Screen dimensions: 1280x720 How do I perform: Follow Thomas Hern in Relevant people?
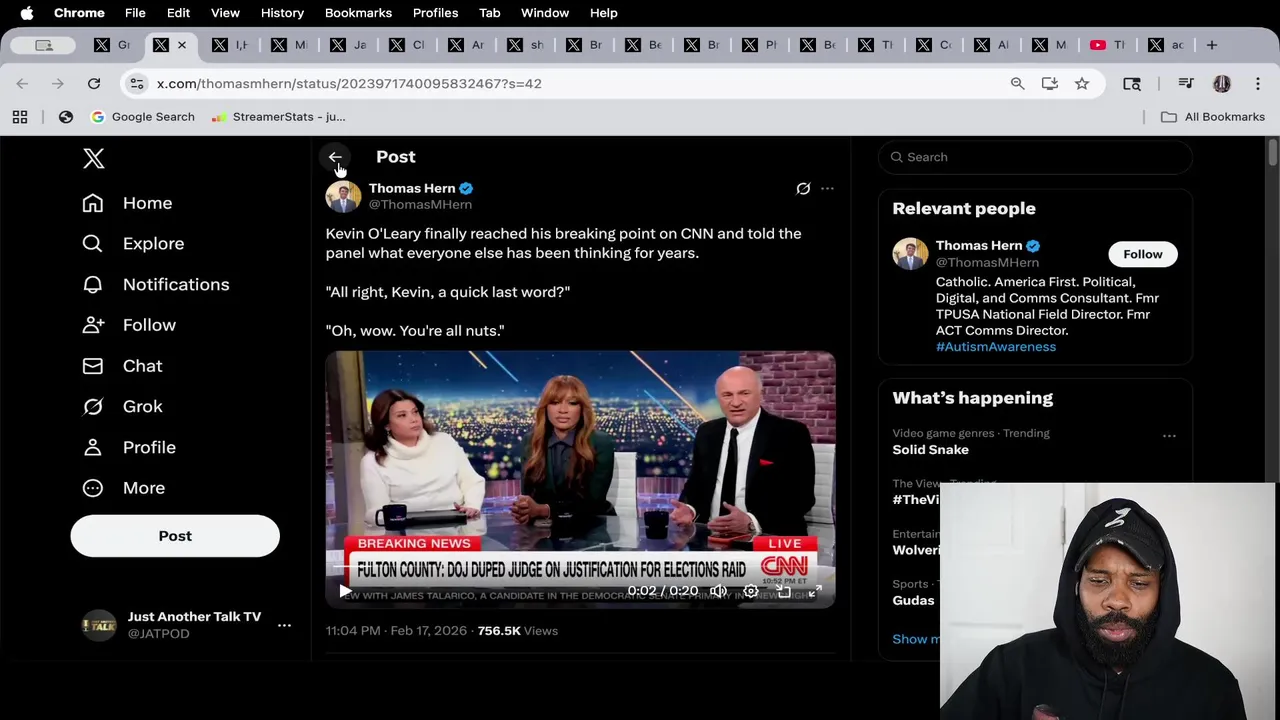click(1143, 254)
